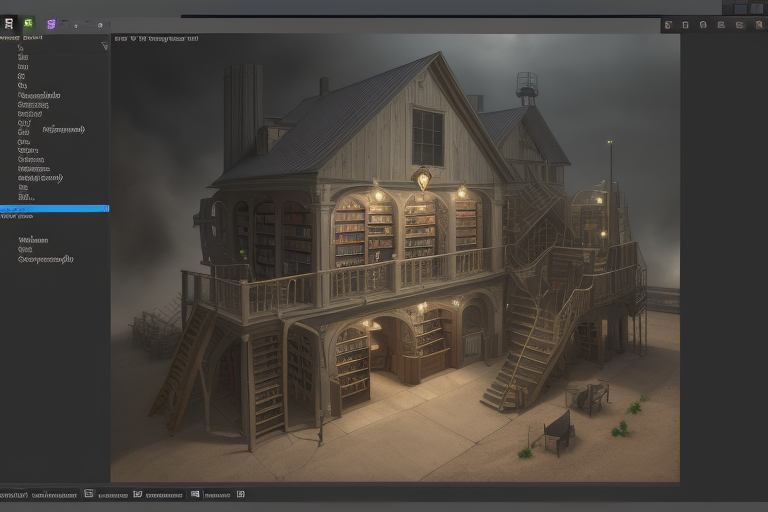Select the sidebar item with the parenthesized label
The image size is (768, 512).
pos(62,130)
